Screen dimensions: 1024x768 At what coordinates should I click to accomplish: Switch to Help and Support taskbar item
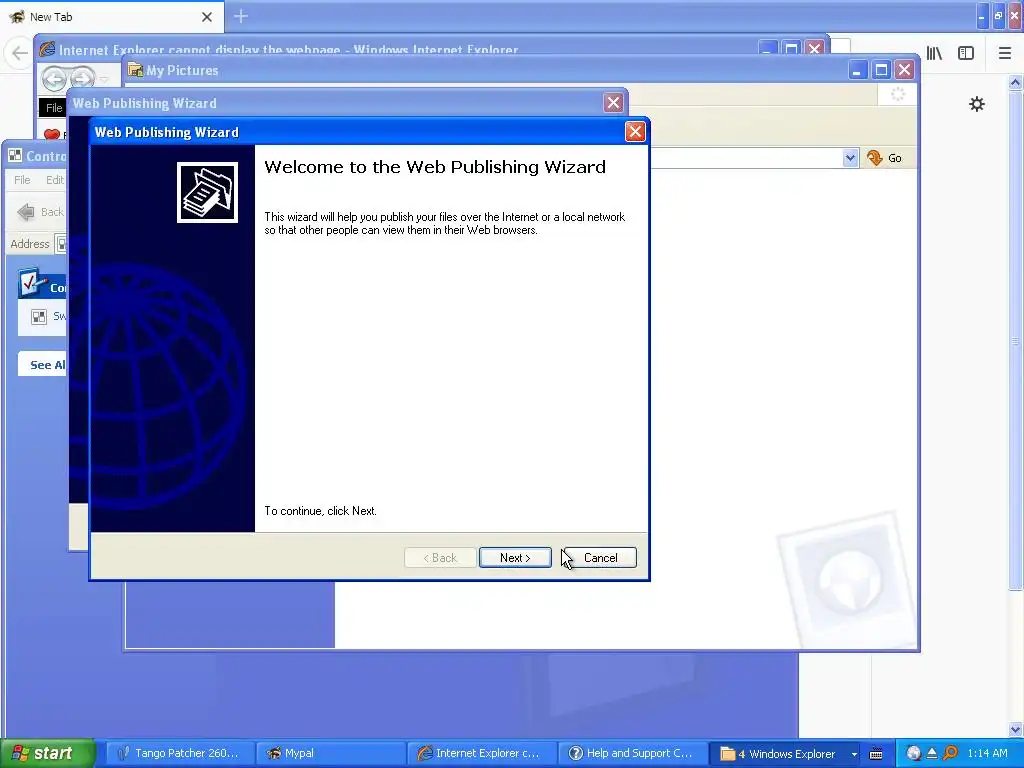632,753
